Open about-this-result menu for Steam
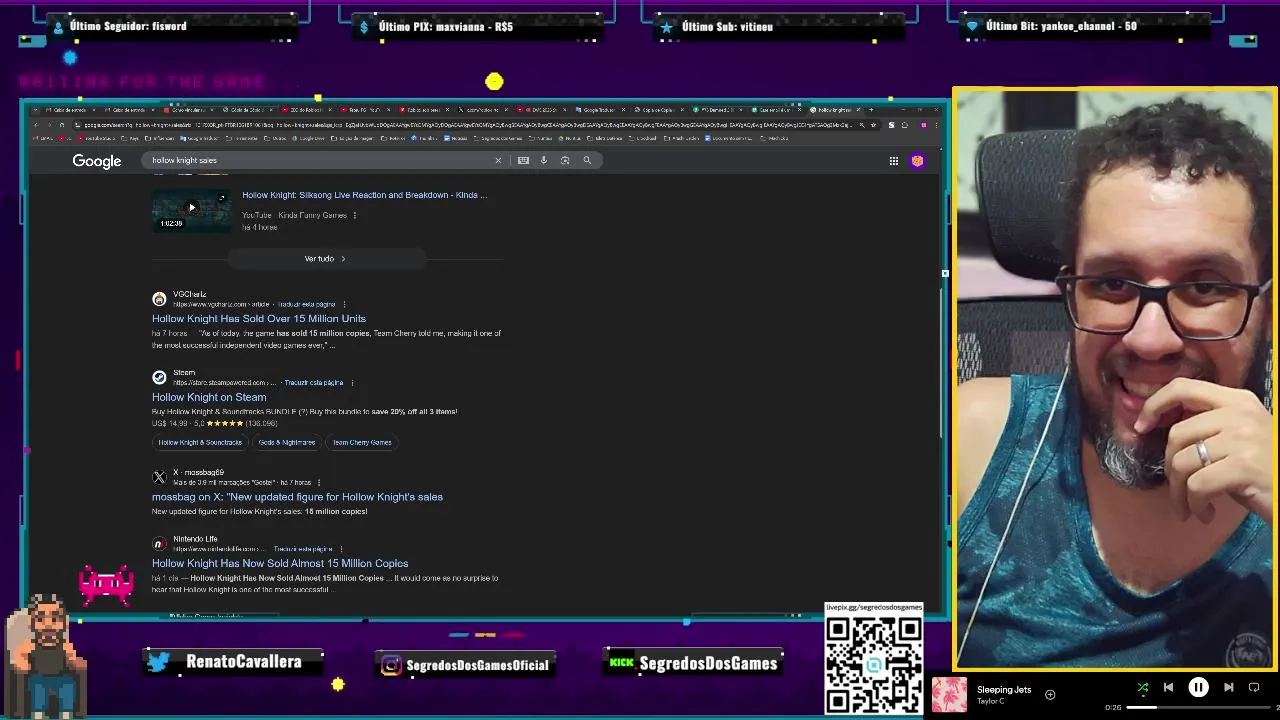Viewport: 1280px width, 720px height. coord(352,383)
